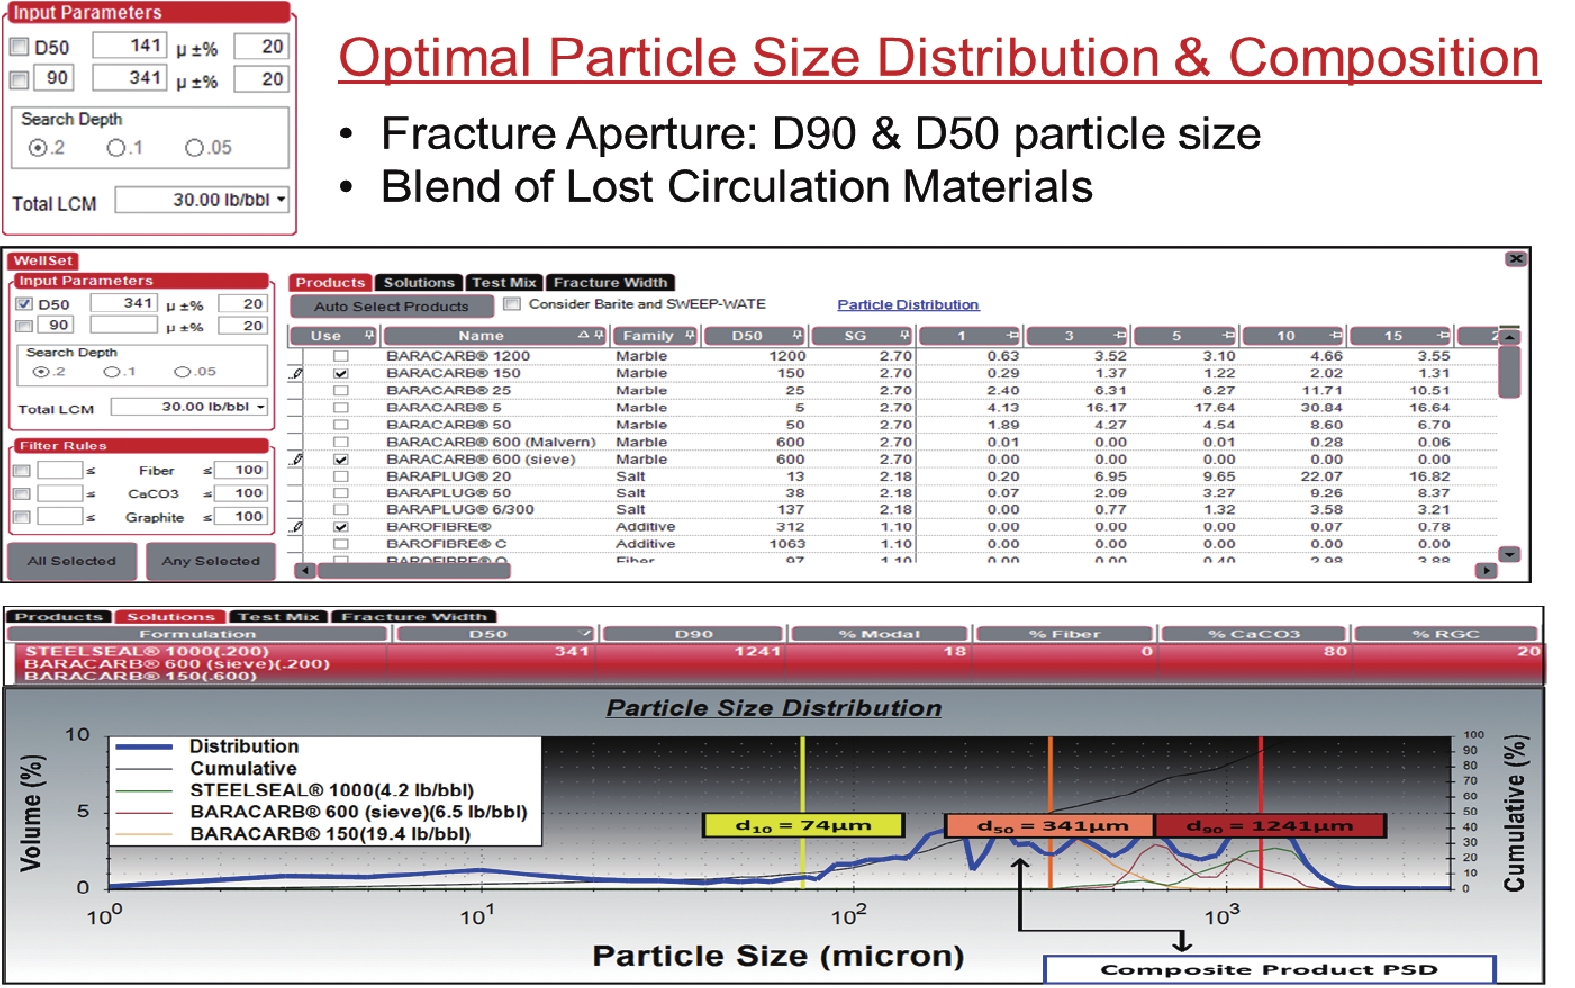Click the pin icon in the Name column header
This screenshot has height=988, width=1575.
(x=599, y=335)
